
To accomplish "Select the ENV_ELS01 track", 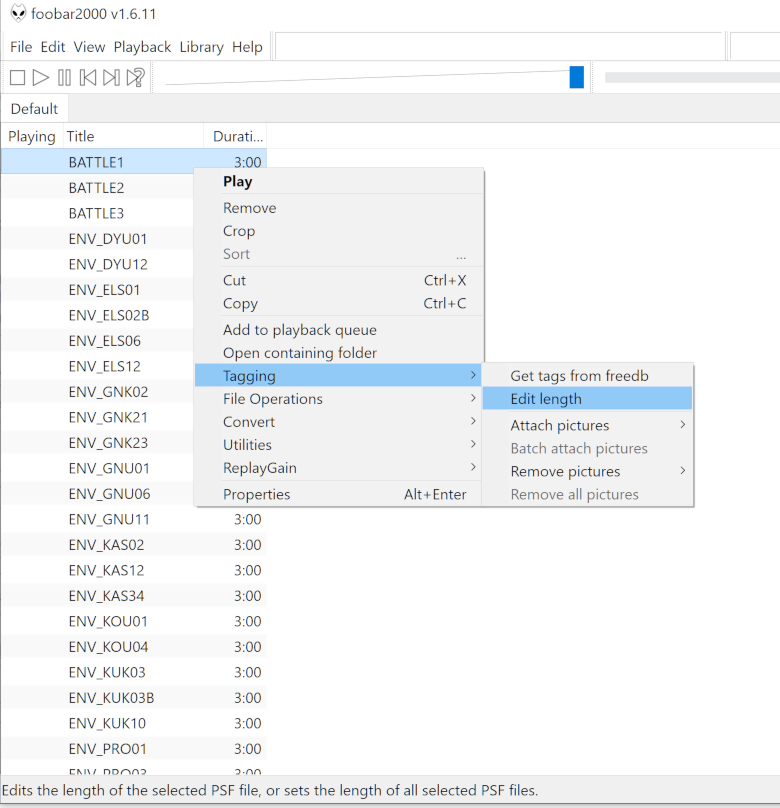I will click(x=98, y=290).
